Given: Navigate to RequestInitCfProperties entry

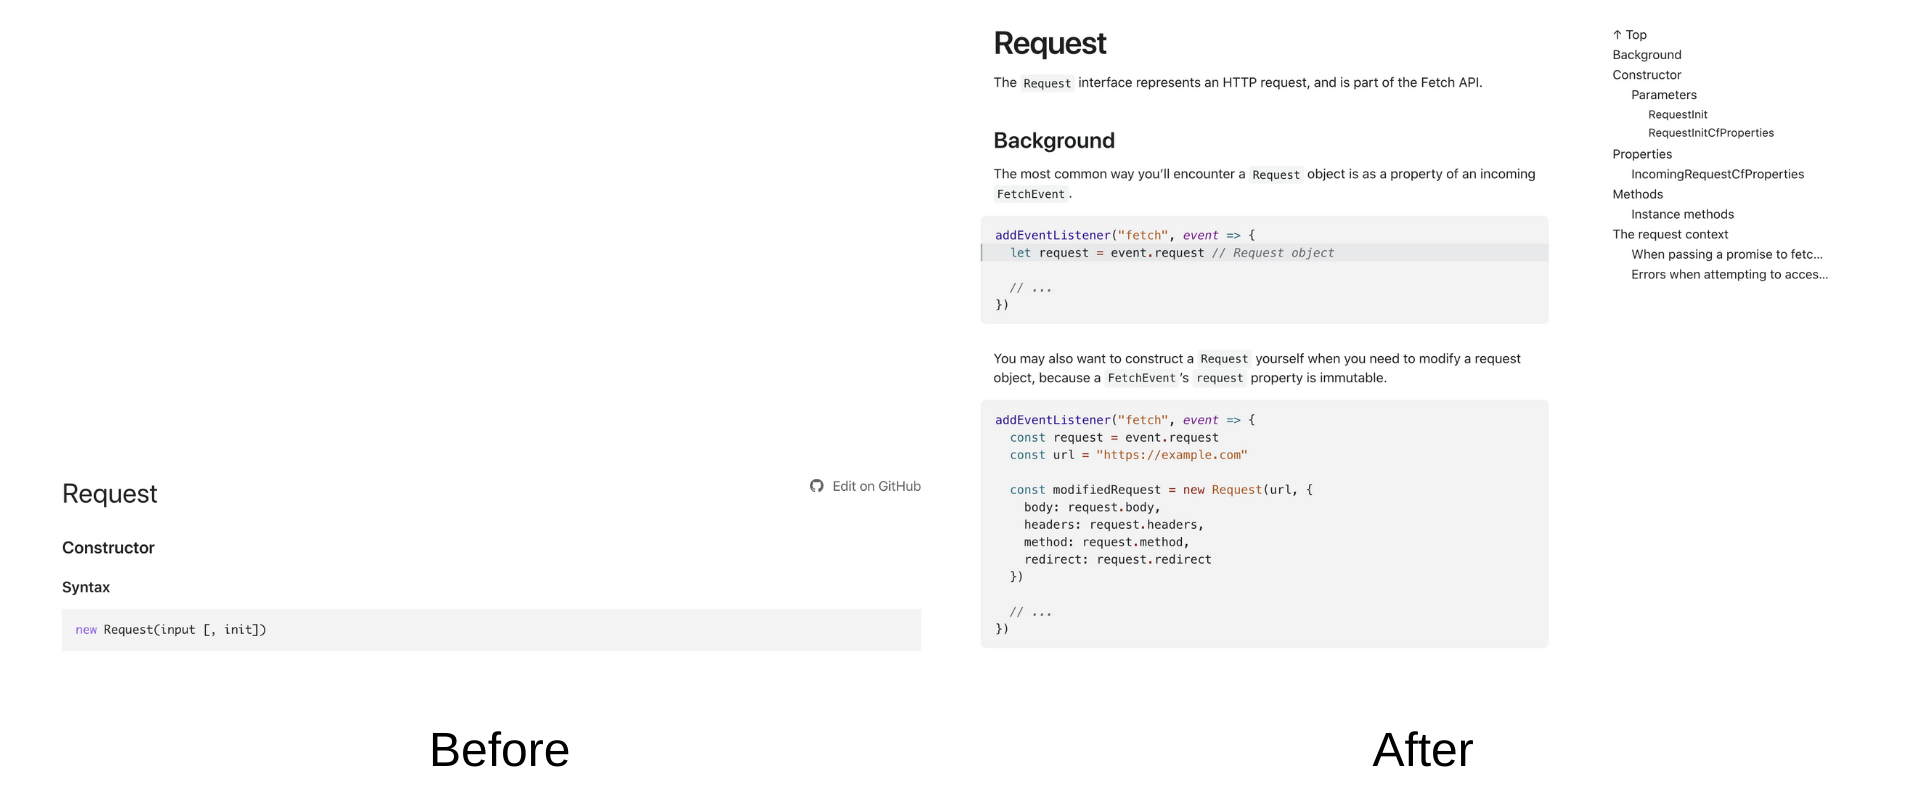Looking at the screenshot, I should click(x=1710, y=133).
